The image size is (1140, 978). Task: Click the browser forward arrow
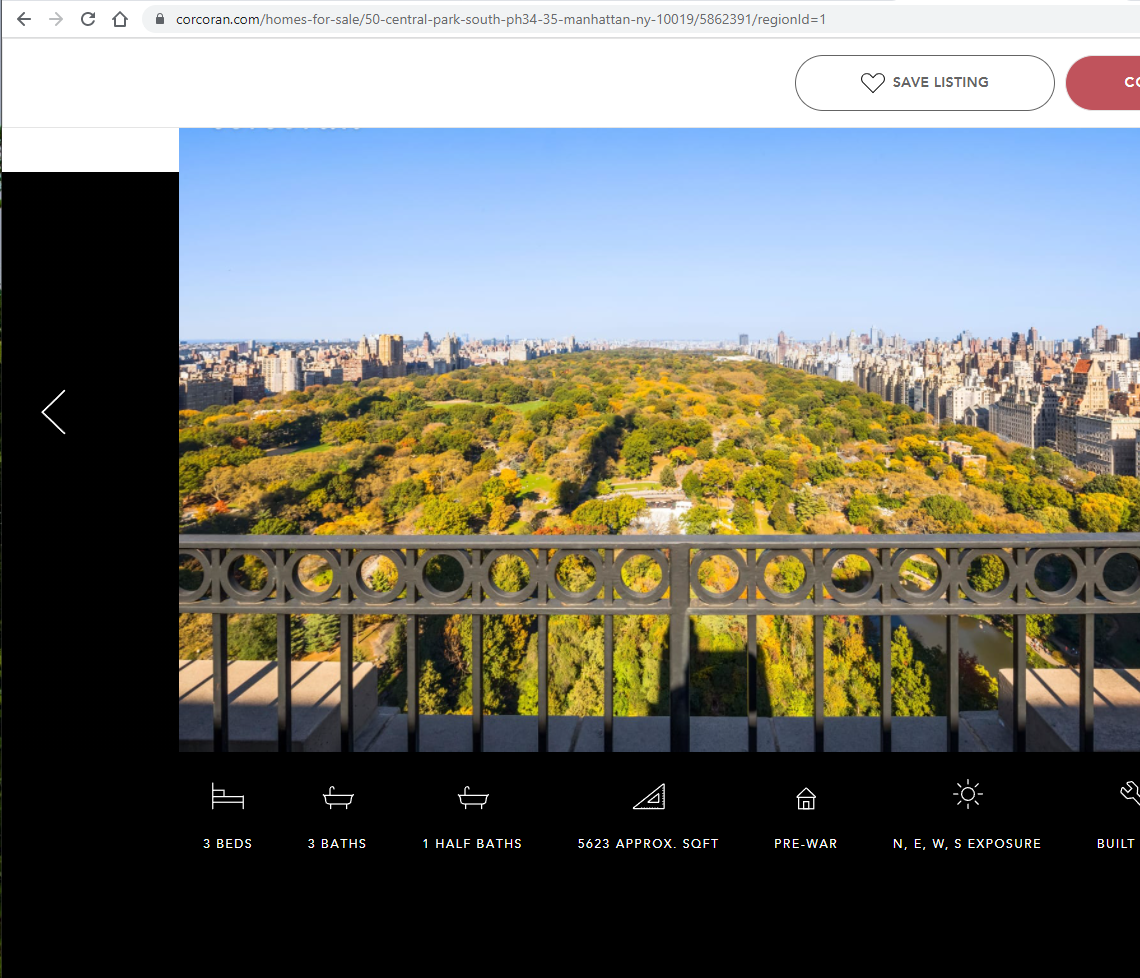56,20
